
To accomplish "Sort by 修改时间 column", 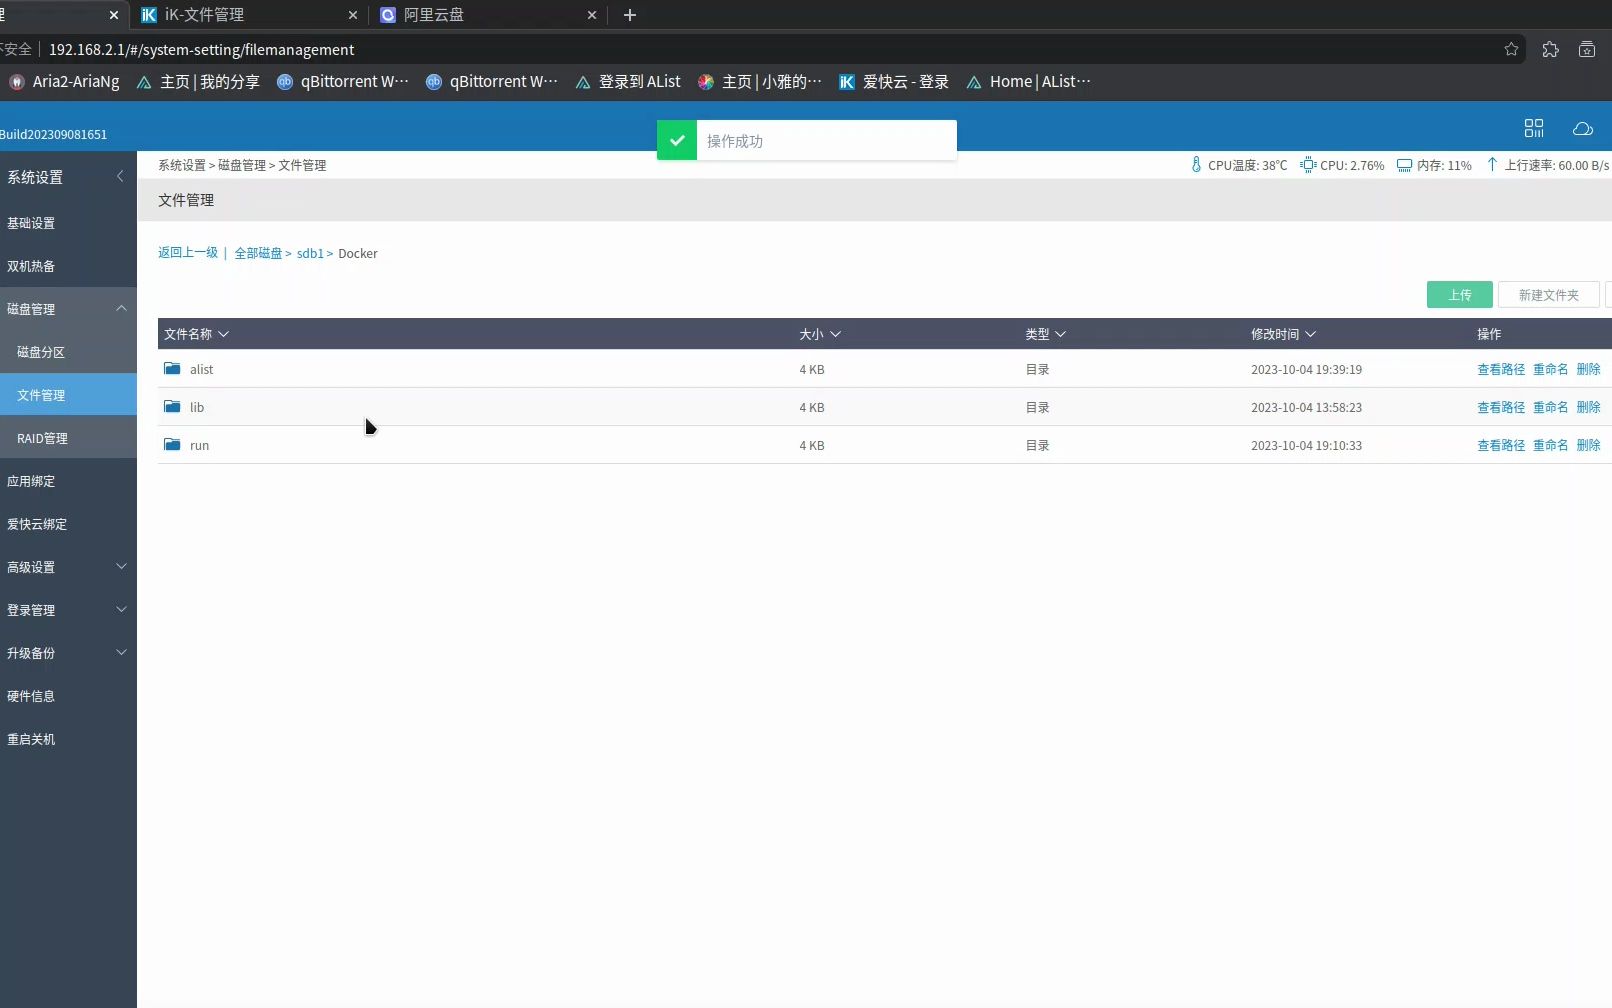I will click(1284, 334).
